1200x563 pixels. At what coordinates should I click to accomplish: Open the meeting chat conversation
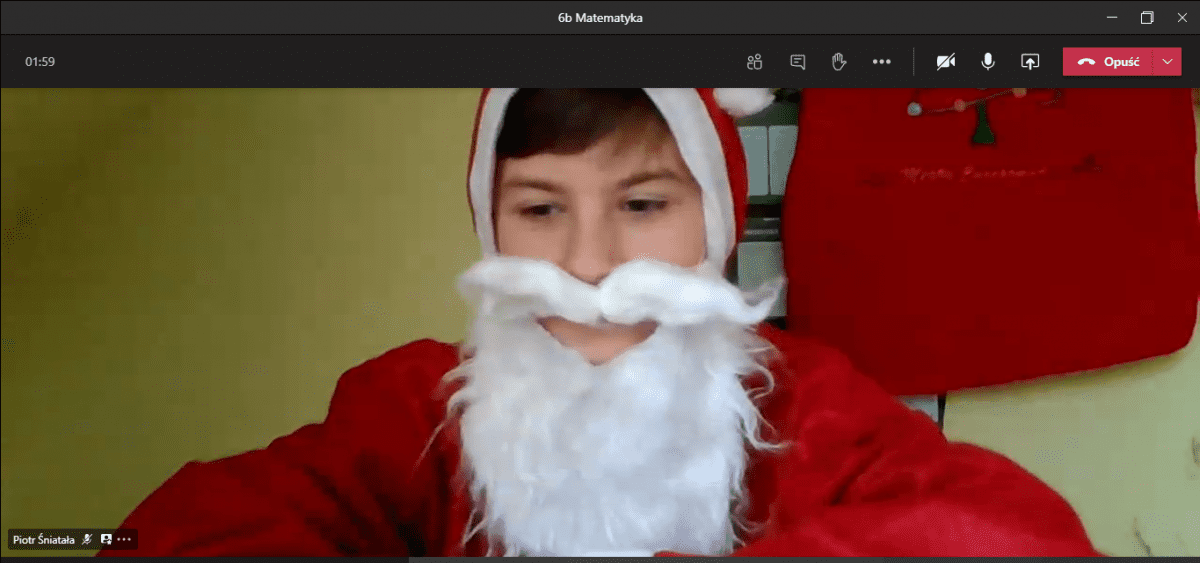click(797, 62)
